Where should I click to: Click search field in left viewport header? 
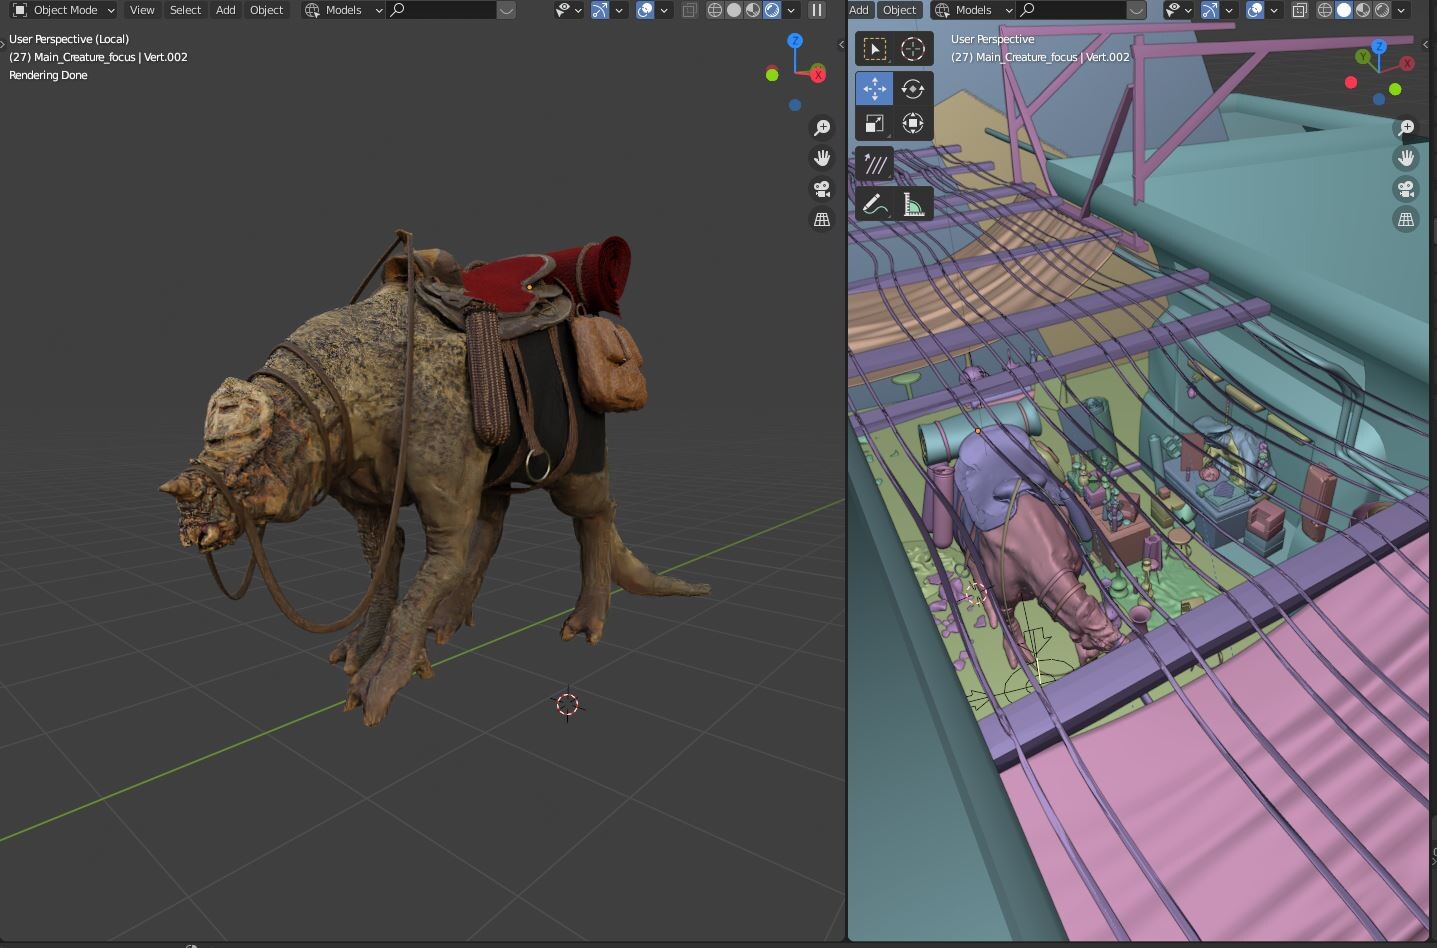click(x=442, y=10)
